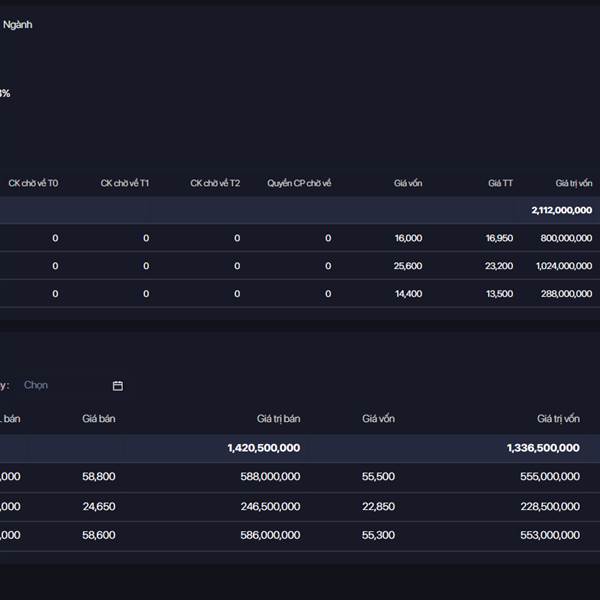Open the calendar date picker icon
Image resolution: width=600 pixels, height=600 pixels.
[118, 386]
